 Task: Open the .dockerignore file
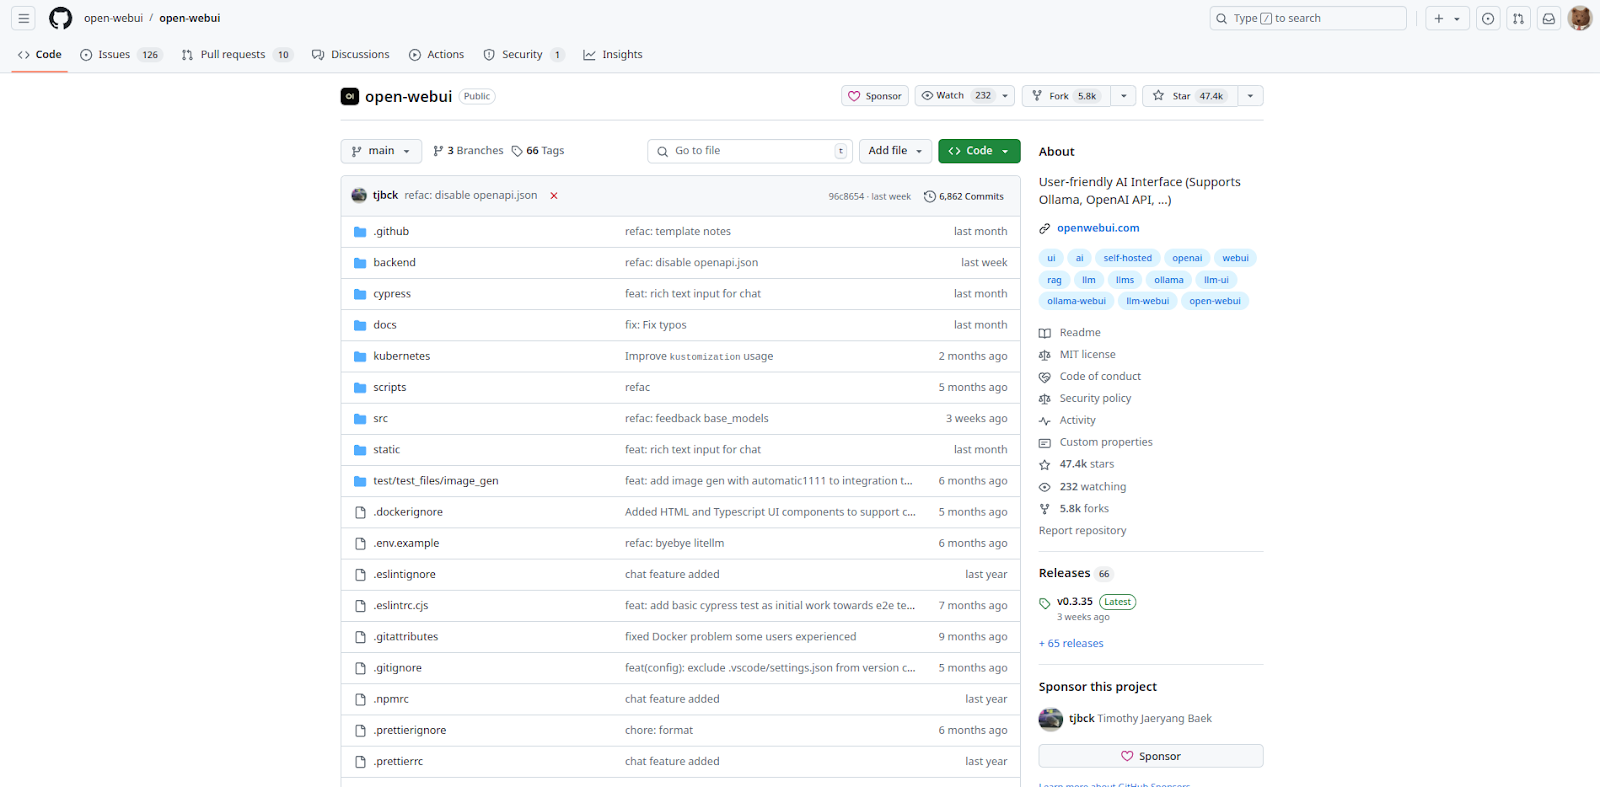pos(408,512)
